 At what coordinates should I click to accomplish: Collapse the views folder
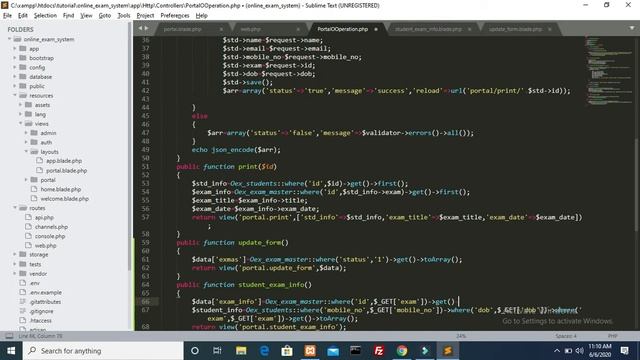pos(21,124)
